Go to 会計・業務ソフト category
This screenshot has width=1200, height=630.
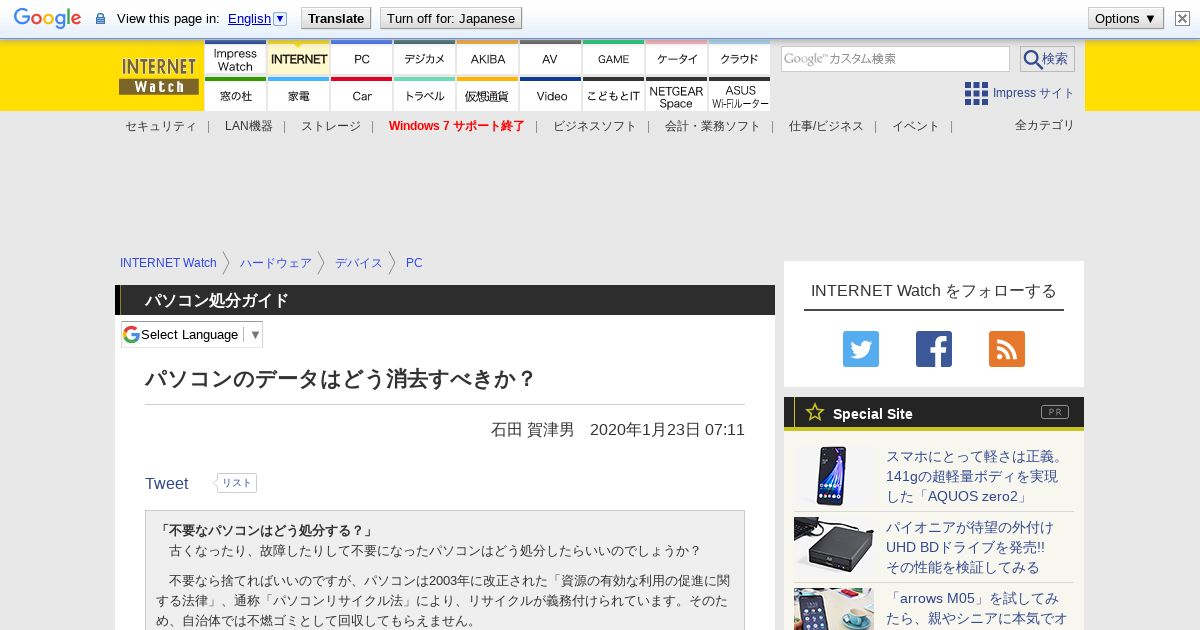pyautogui.click(x=713, y=126)
